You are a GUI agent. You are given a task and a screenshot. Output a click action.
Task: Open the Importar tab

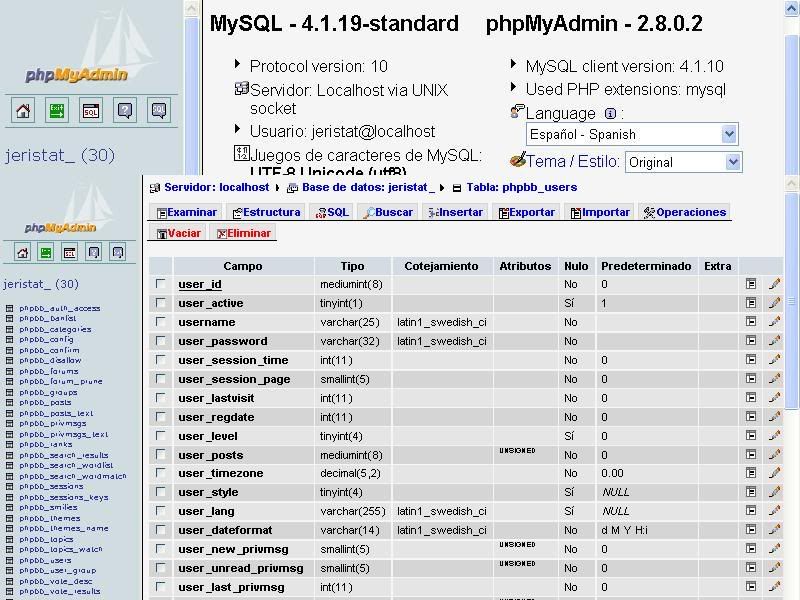click(x=600, y=212)
